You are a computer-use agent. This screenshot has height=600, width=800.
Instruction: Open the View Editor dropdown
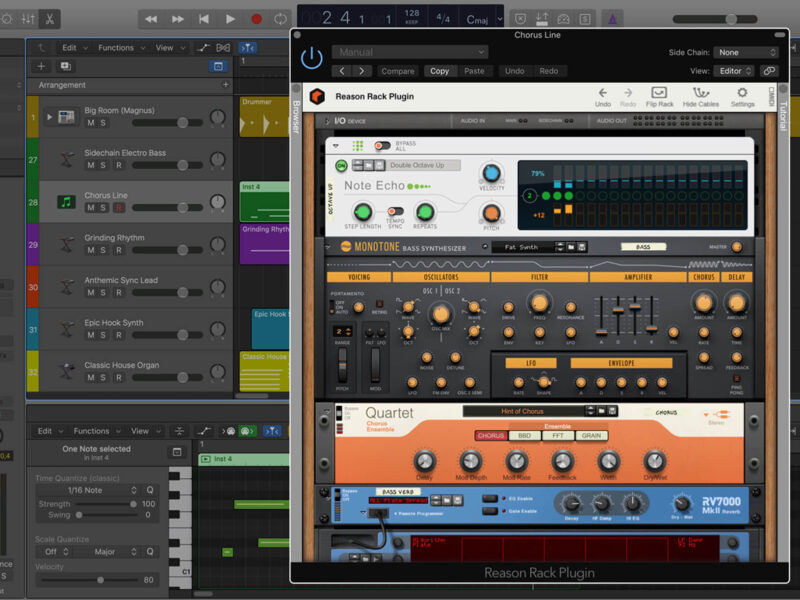pos(733,71)
